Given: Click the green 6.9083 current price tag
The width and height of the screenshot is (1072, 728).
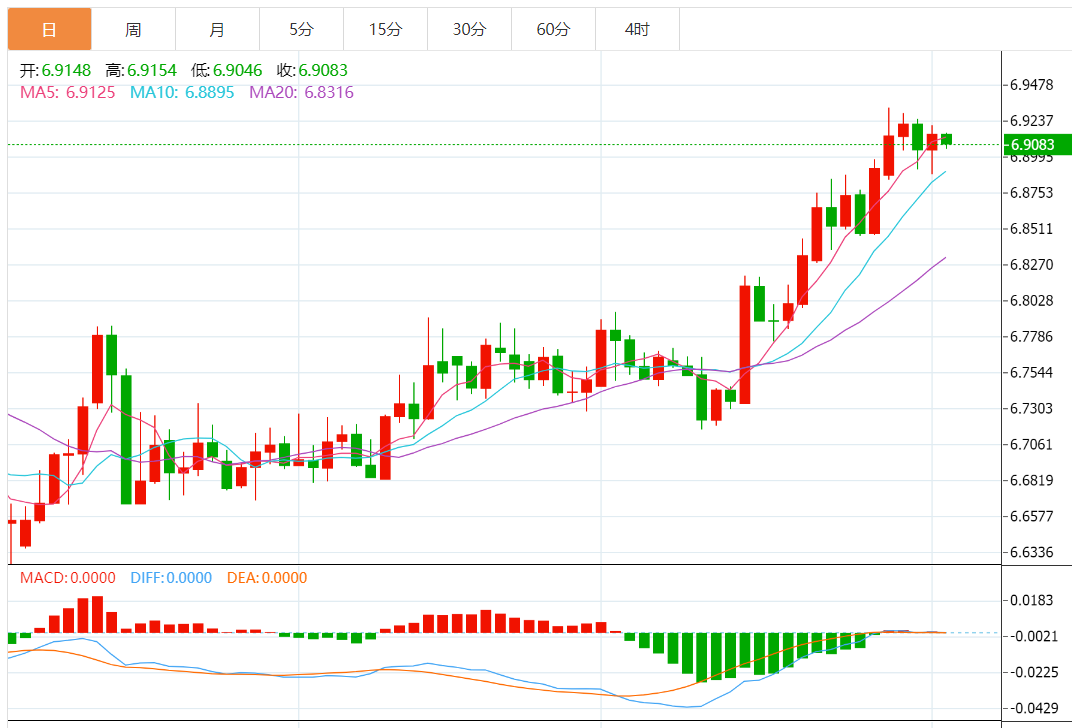Looking at the screenshot, I should (x=1037, y=144).
